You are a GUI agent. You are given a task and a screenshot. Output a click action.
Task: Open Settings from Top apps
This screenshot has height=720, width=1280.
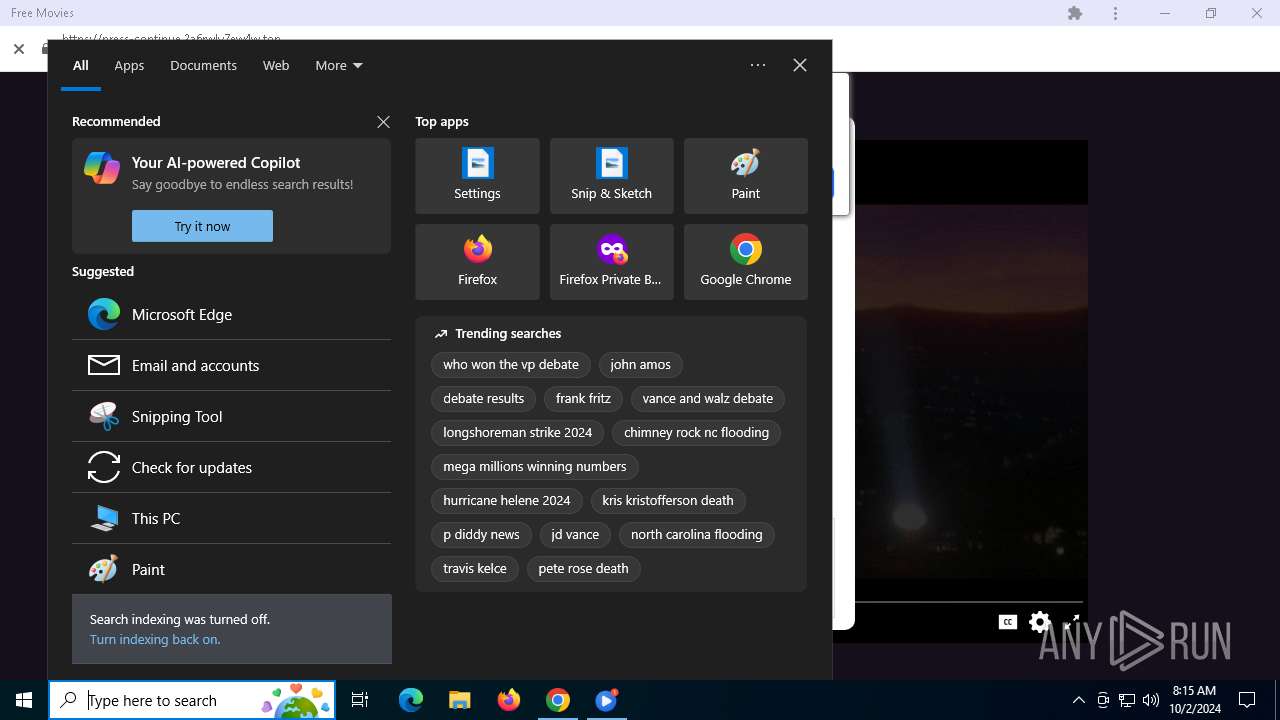pos(477,176)
